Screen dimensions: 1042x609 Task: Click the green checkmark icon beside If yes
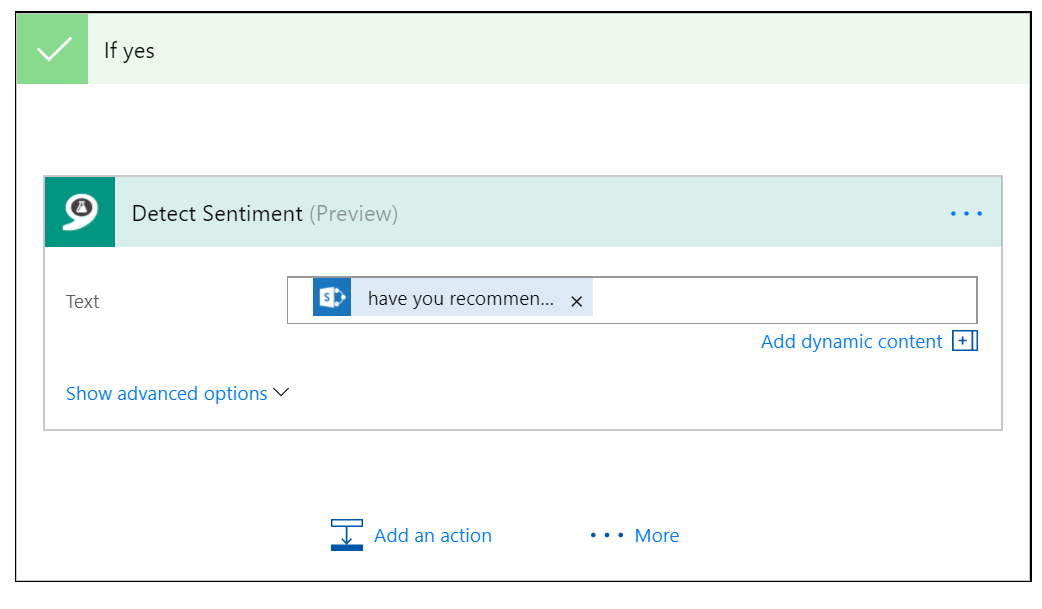point(52,50)
